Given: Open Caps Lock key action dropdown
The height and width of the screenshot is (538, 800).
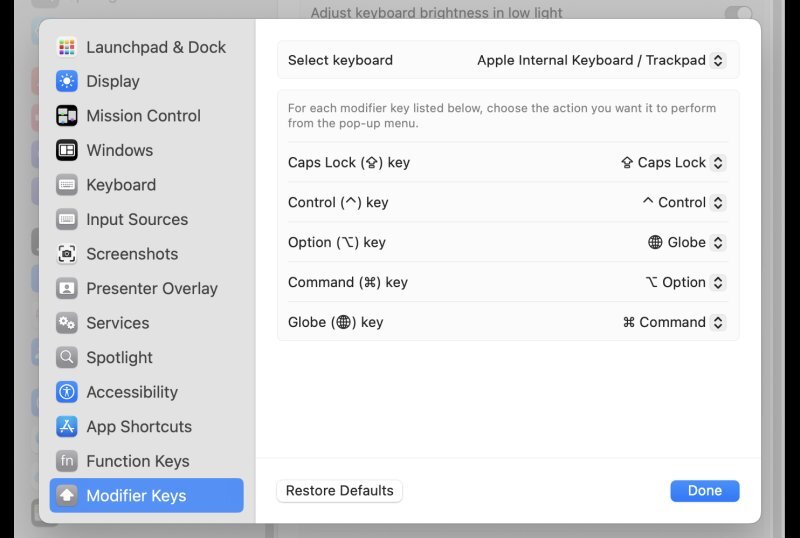Looking at the screenshot, I should tap(673, 162).
